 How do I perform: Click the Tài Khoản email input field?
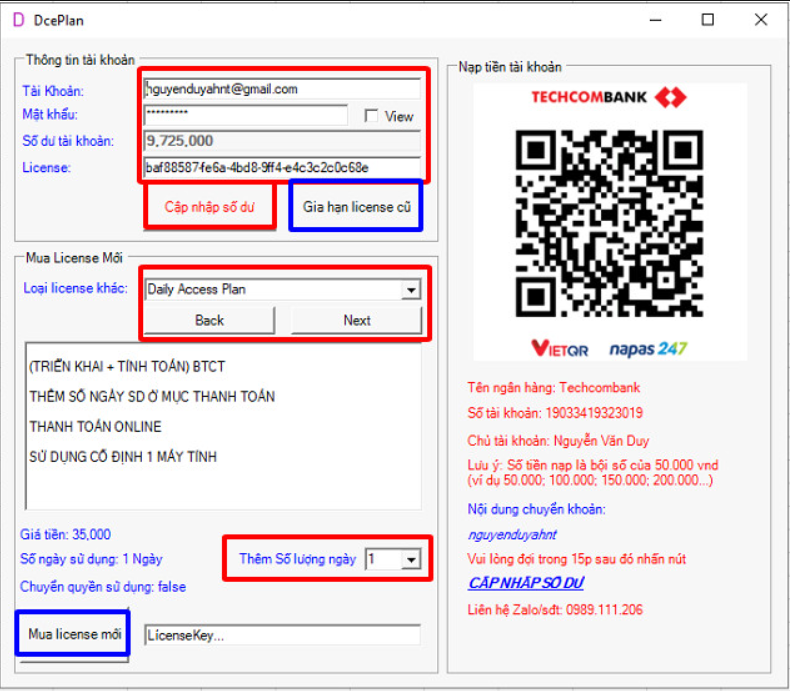(x=282, y=89)
